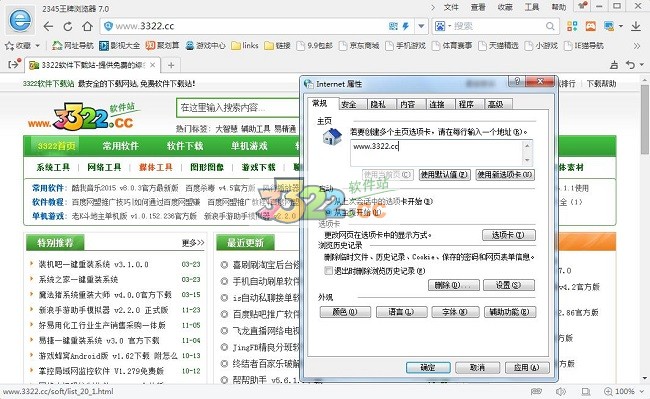Open the 颜色 appearance button
650x399 pixels.
[x=345, y=312]
